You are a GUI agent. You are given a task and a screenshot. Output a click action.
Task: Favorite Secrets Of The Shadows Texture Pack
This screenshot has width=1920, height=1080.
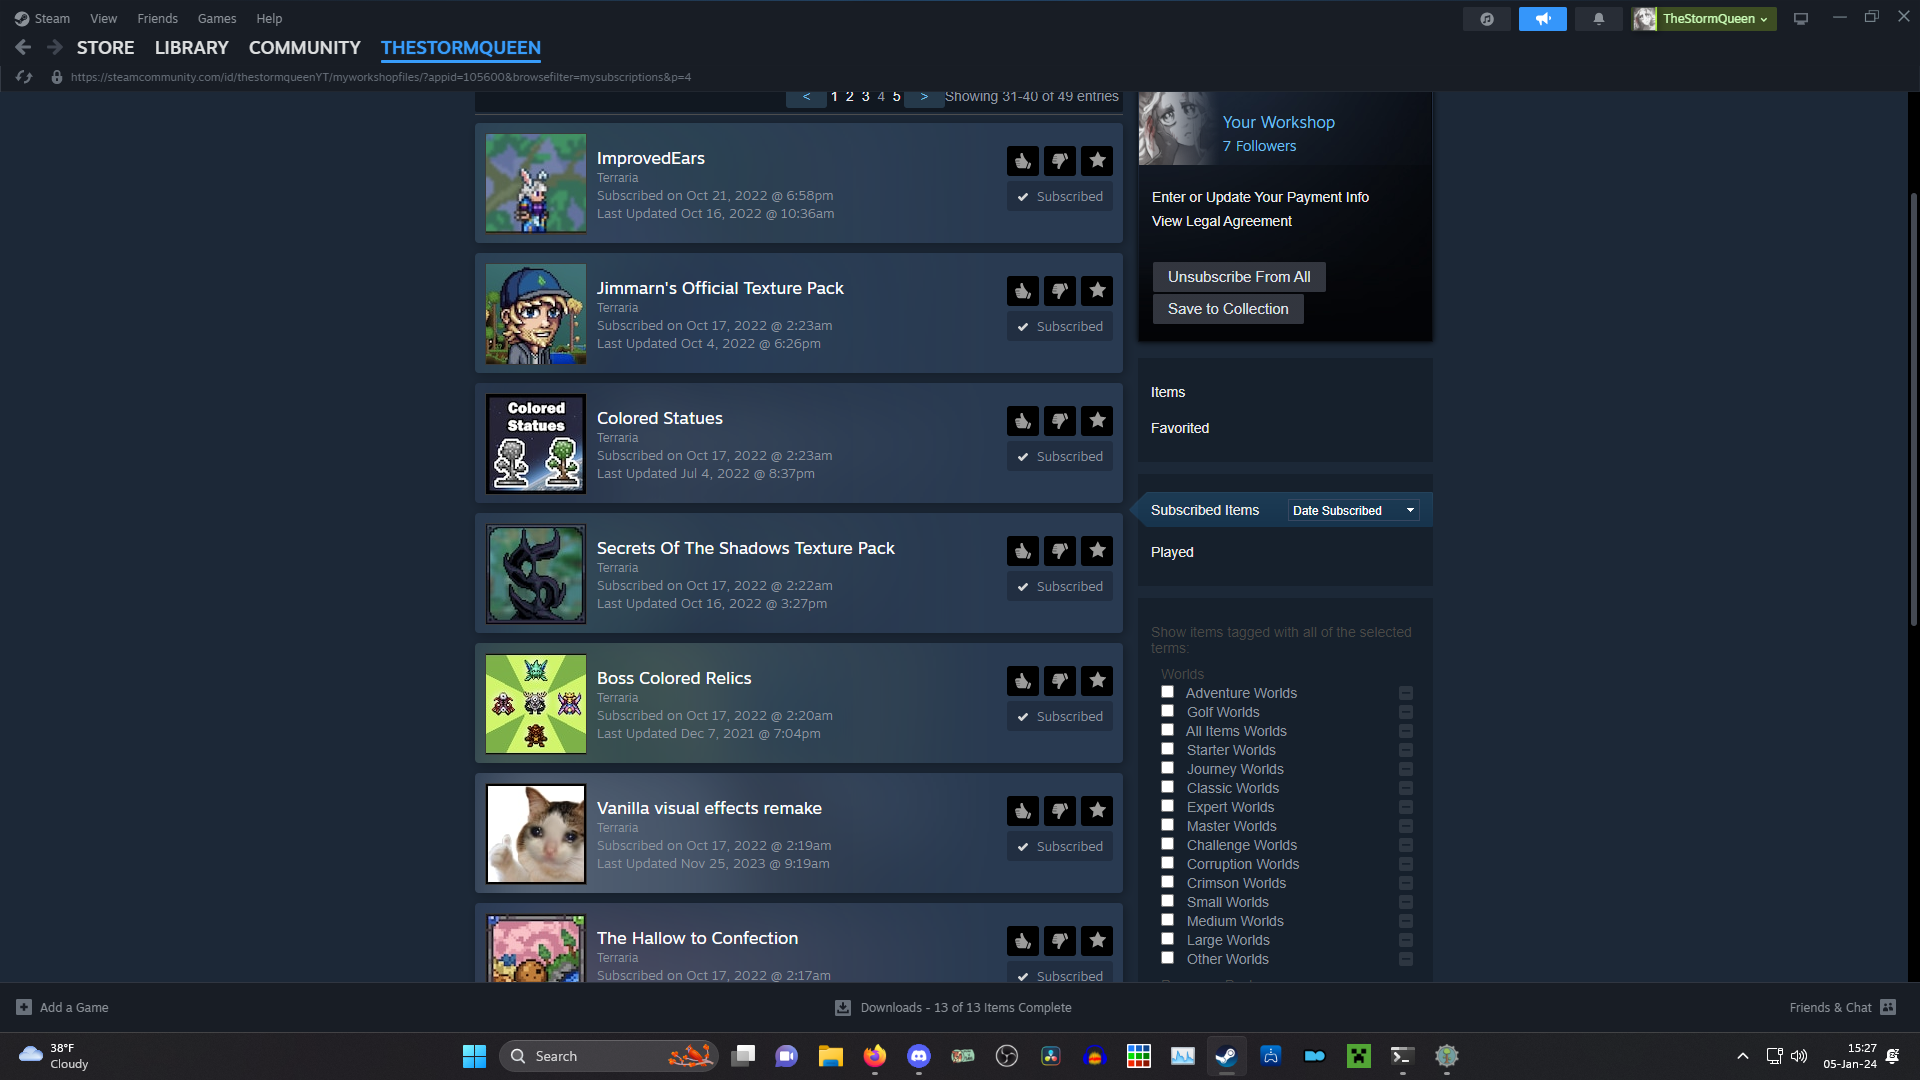(1097, 551)
